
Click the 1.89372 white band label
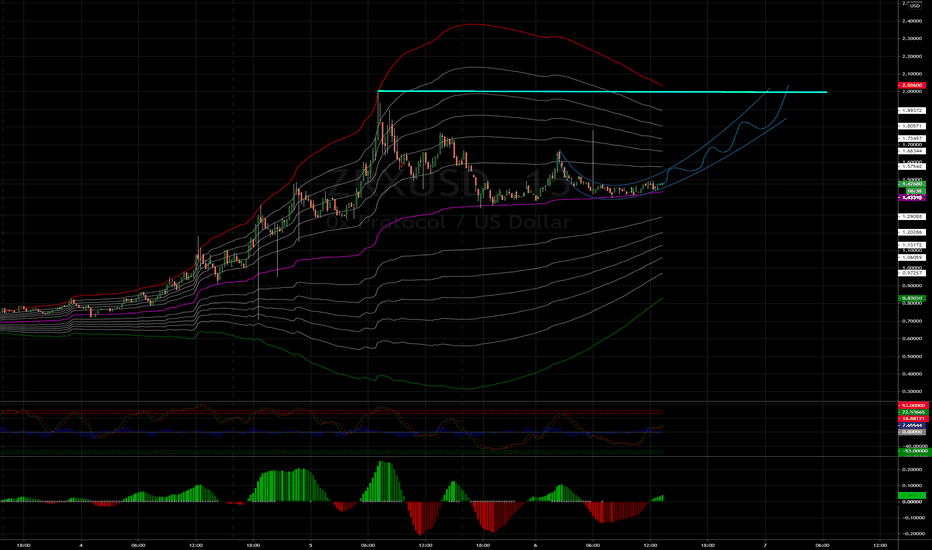pos(913,111)
